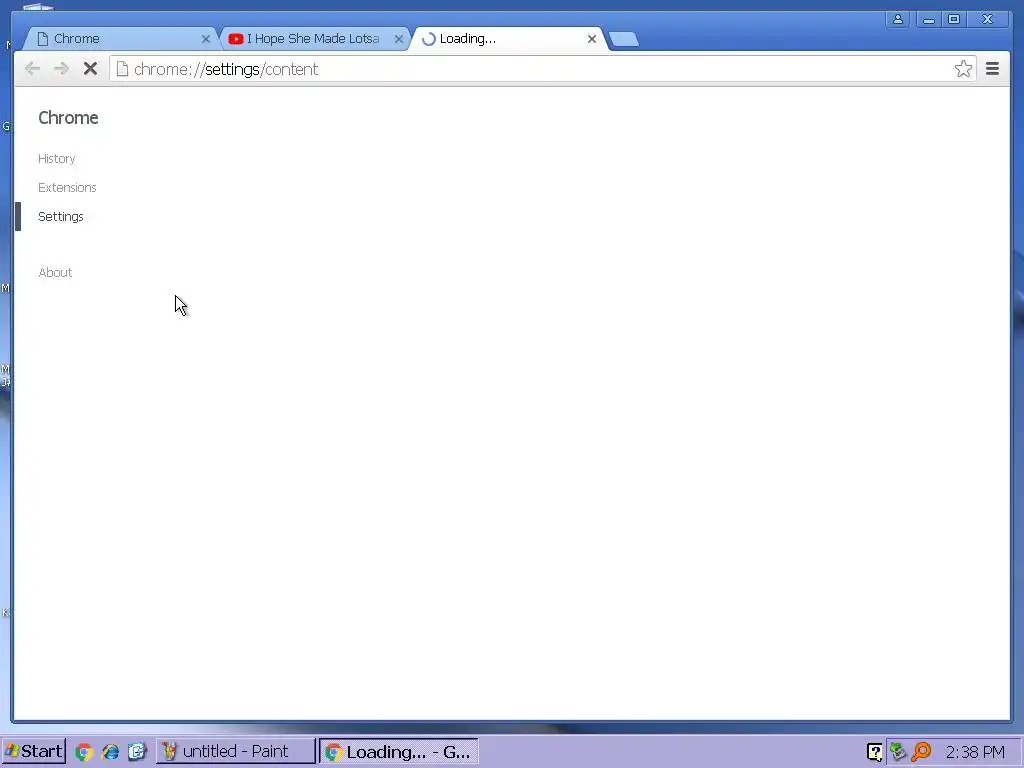Open About in the sidebar
The height and width of the screenshot is (768, 1024).
[x=56, y=272]
